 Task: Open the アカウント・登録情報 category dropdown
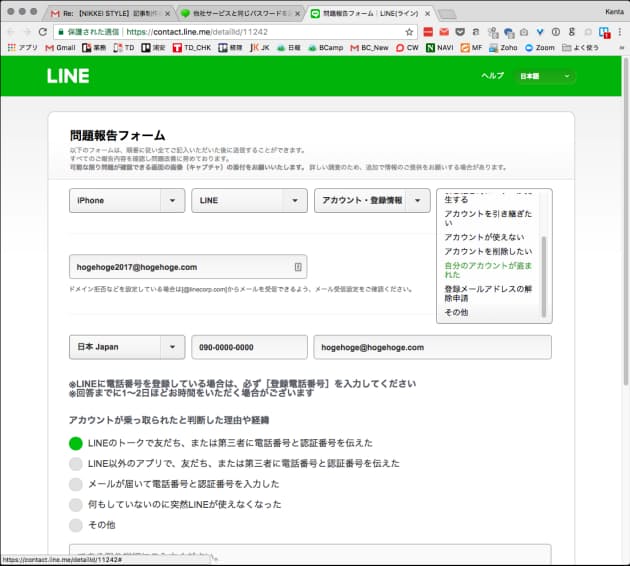pos(371,201)
